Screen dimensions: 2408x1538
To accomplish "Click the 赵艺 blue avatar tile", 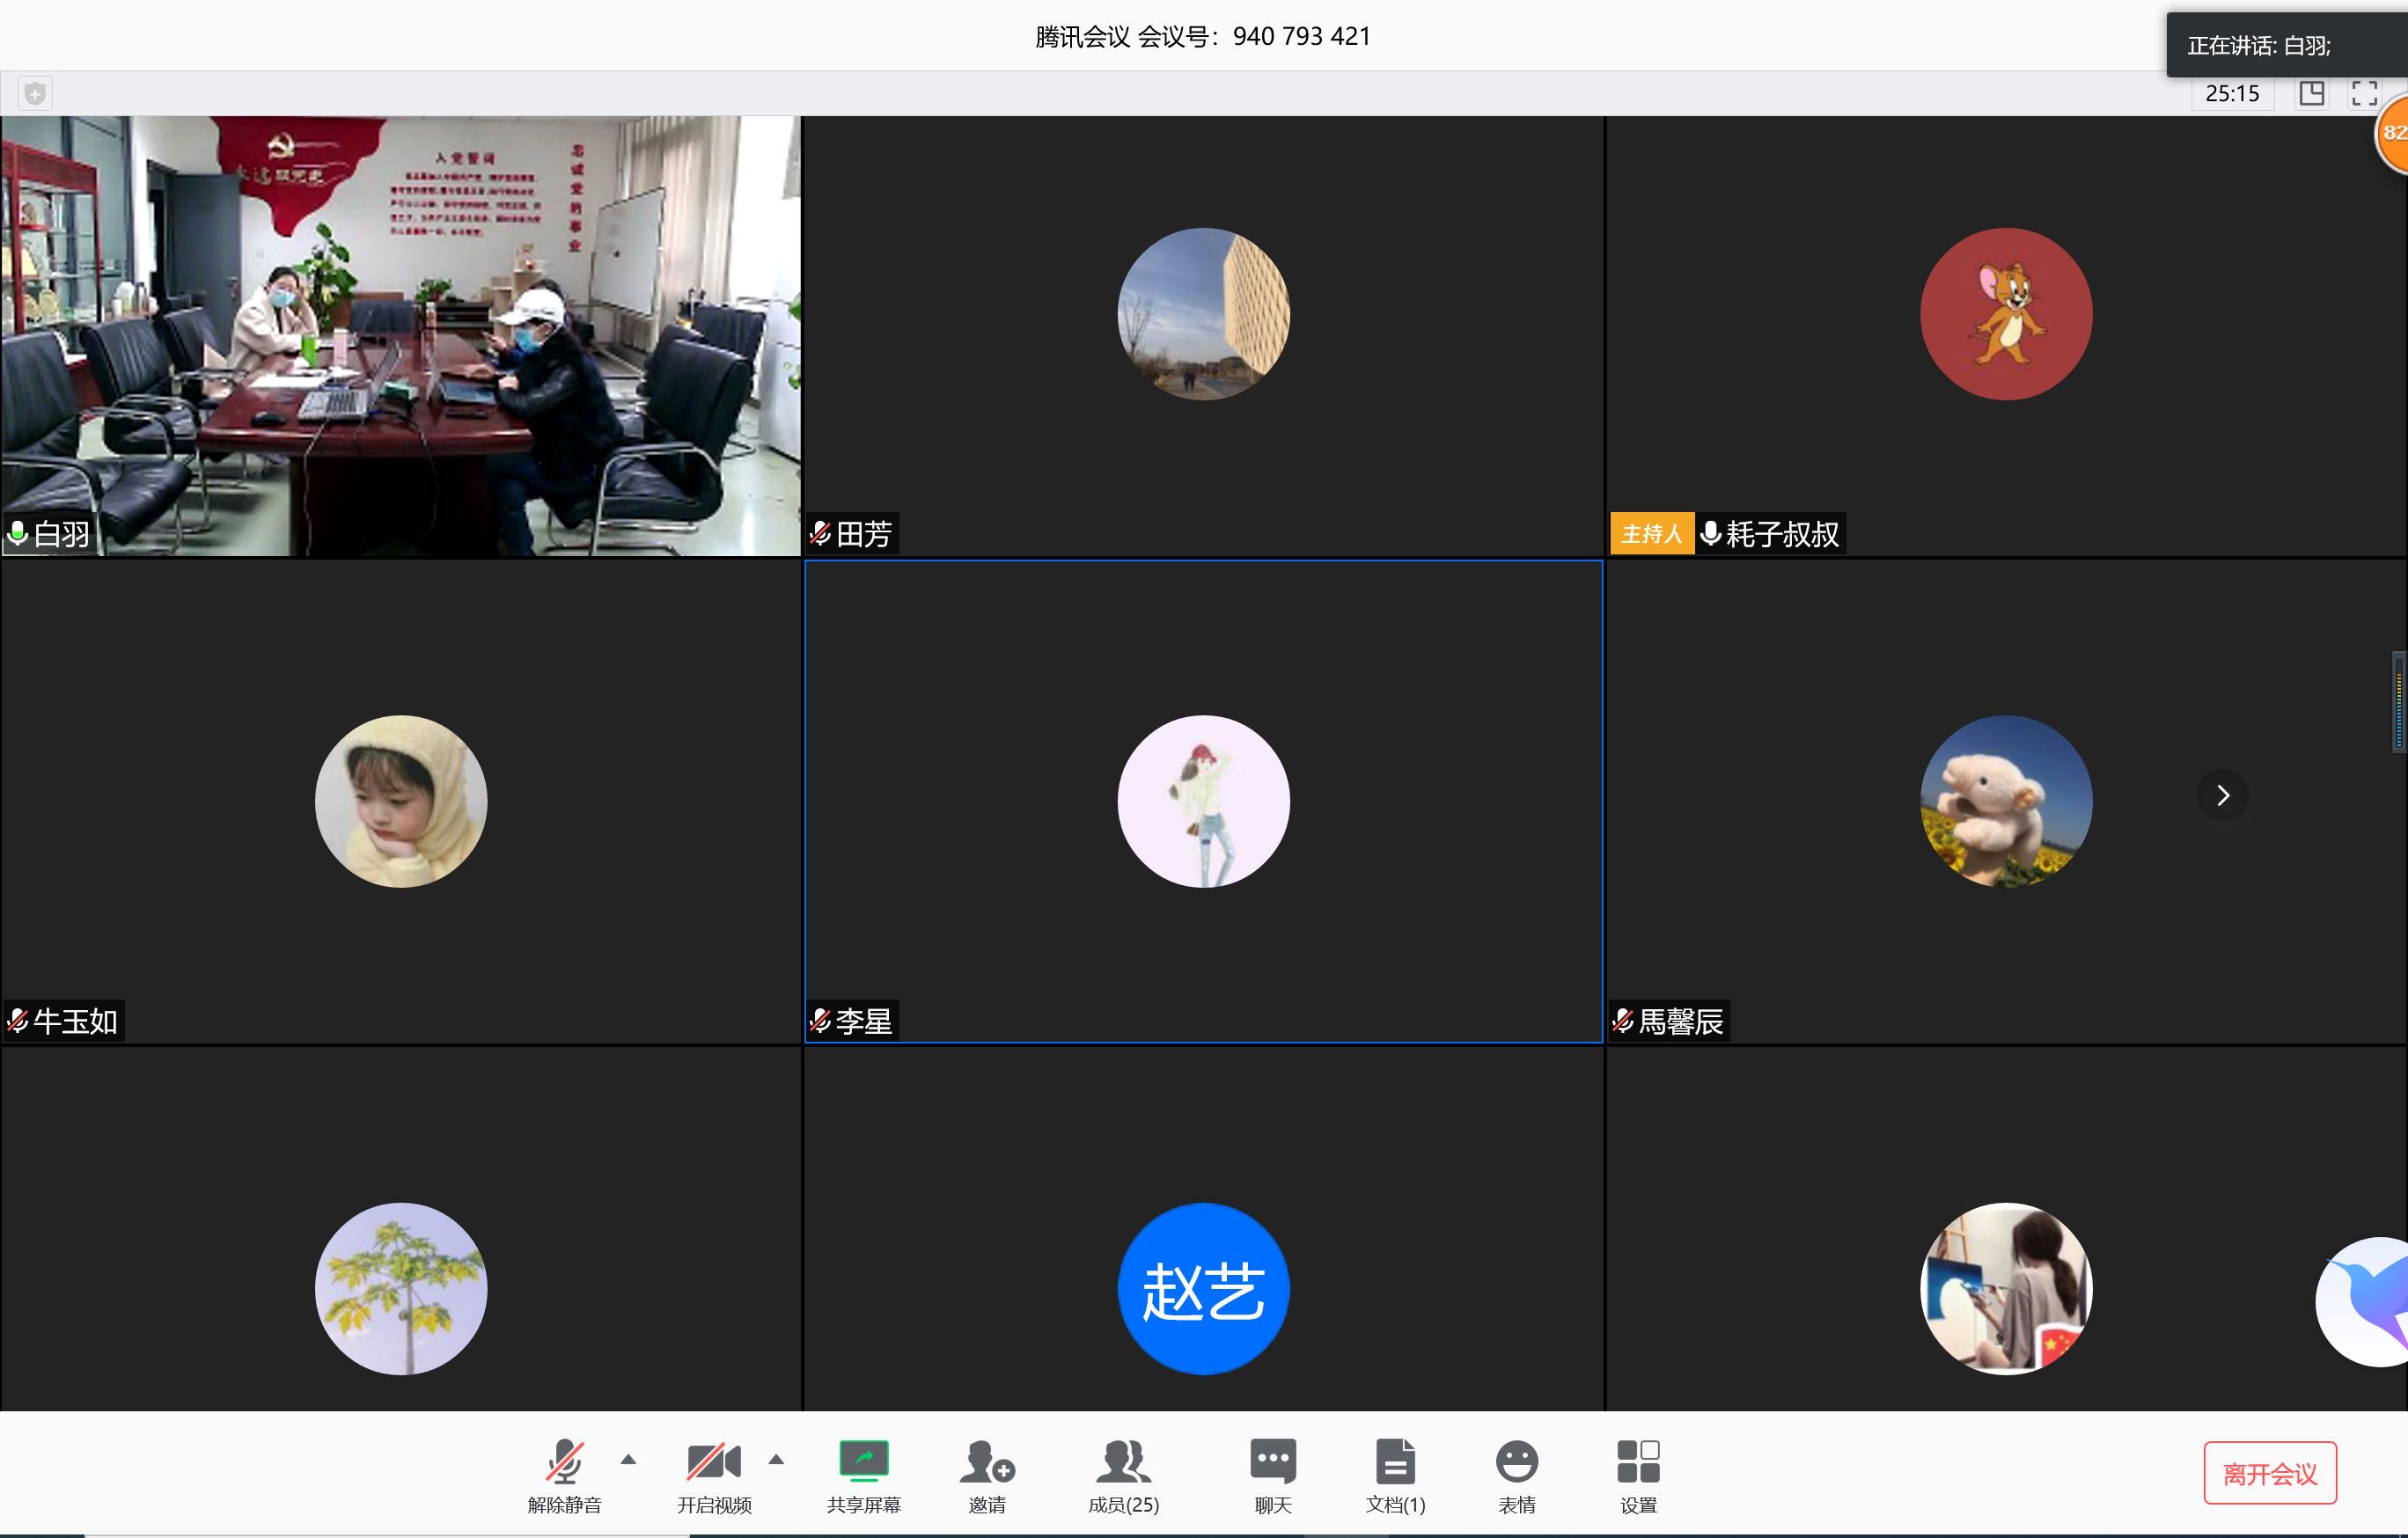I will pyautogui.click(x=1203, y=1288).
